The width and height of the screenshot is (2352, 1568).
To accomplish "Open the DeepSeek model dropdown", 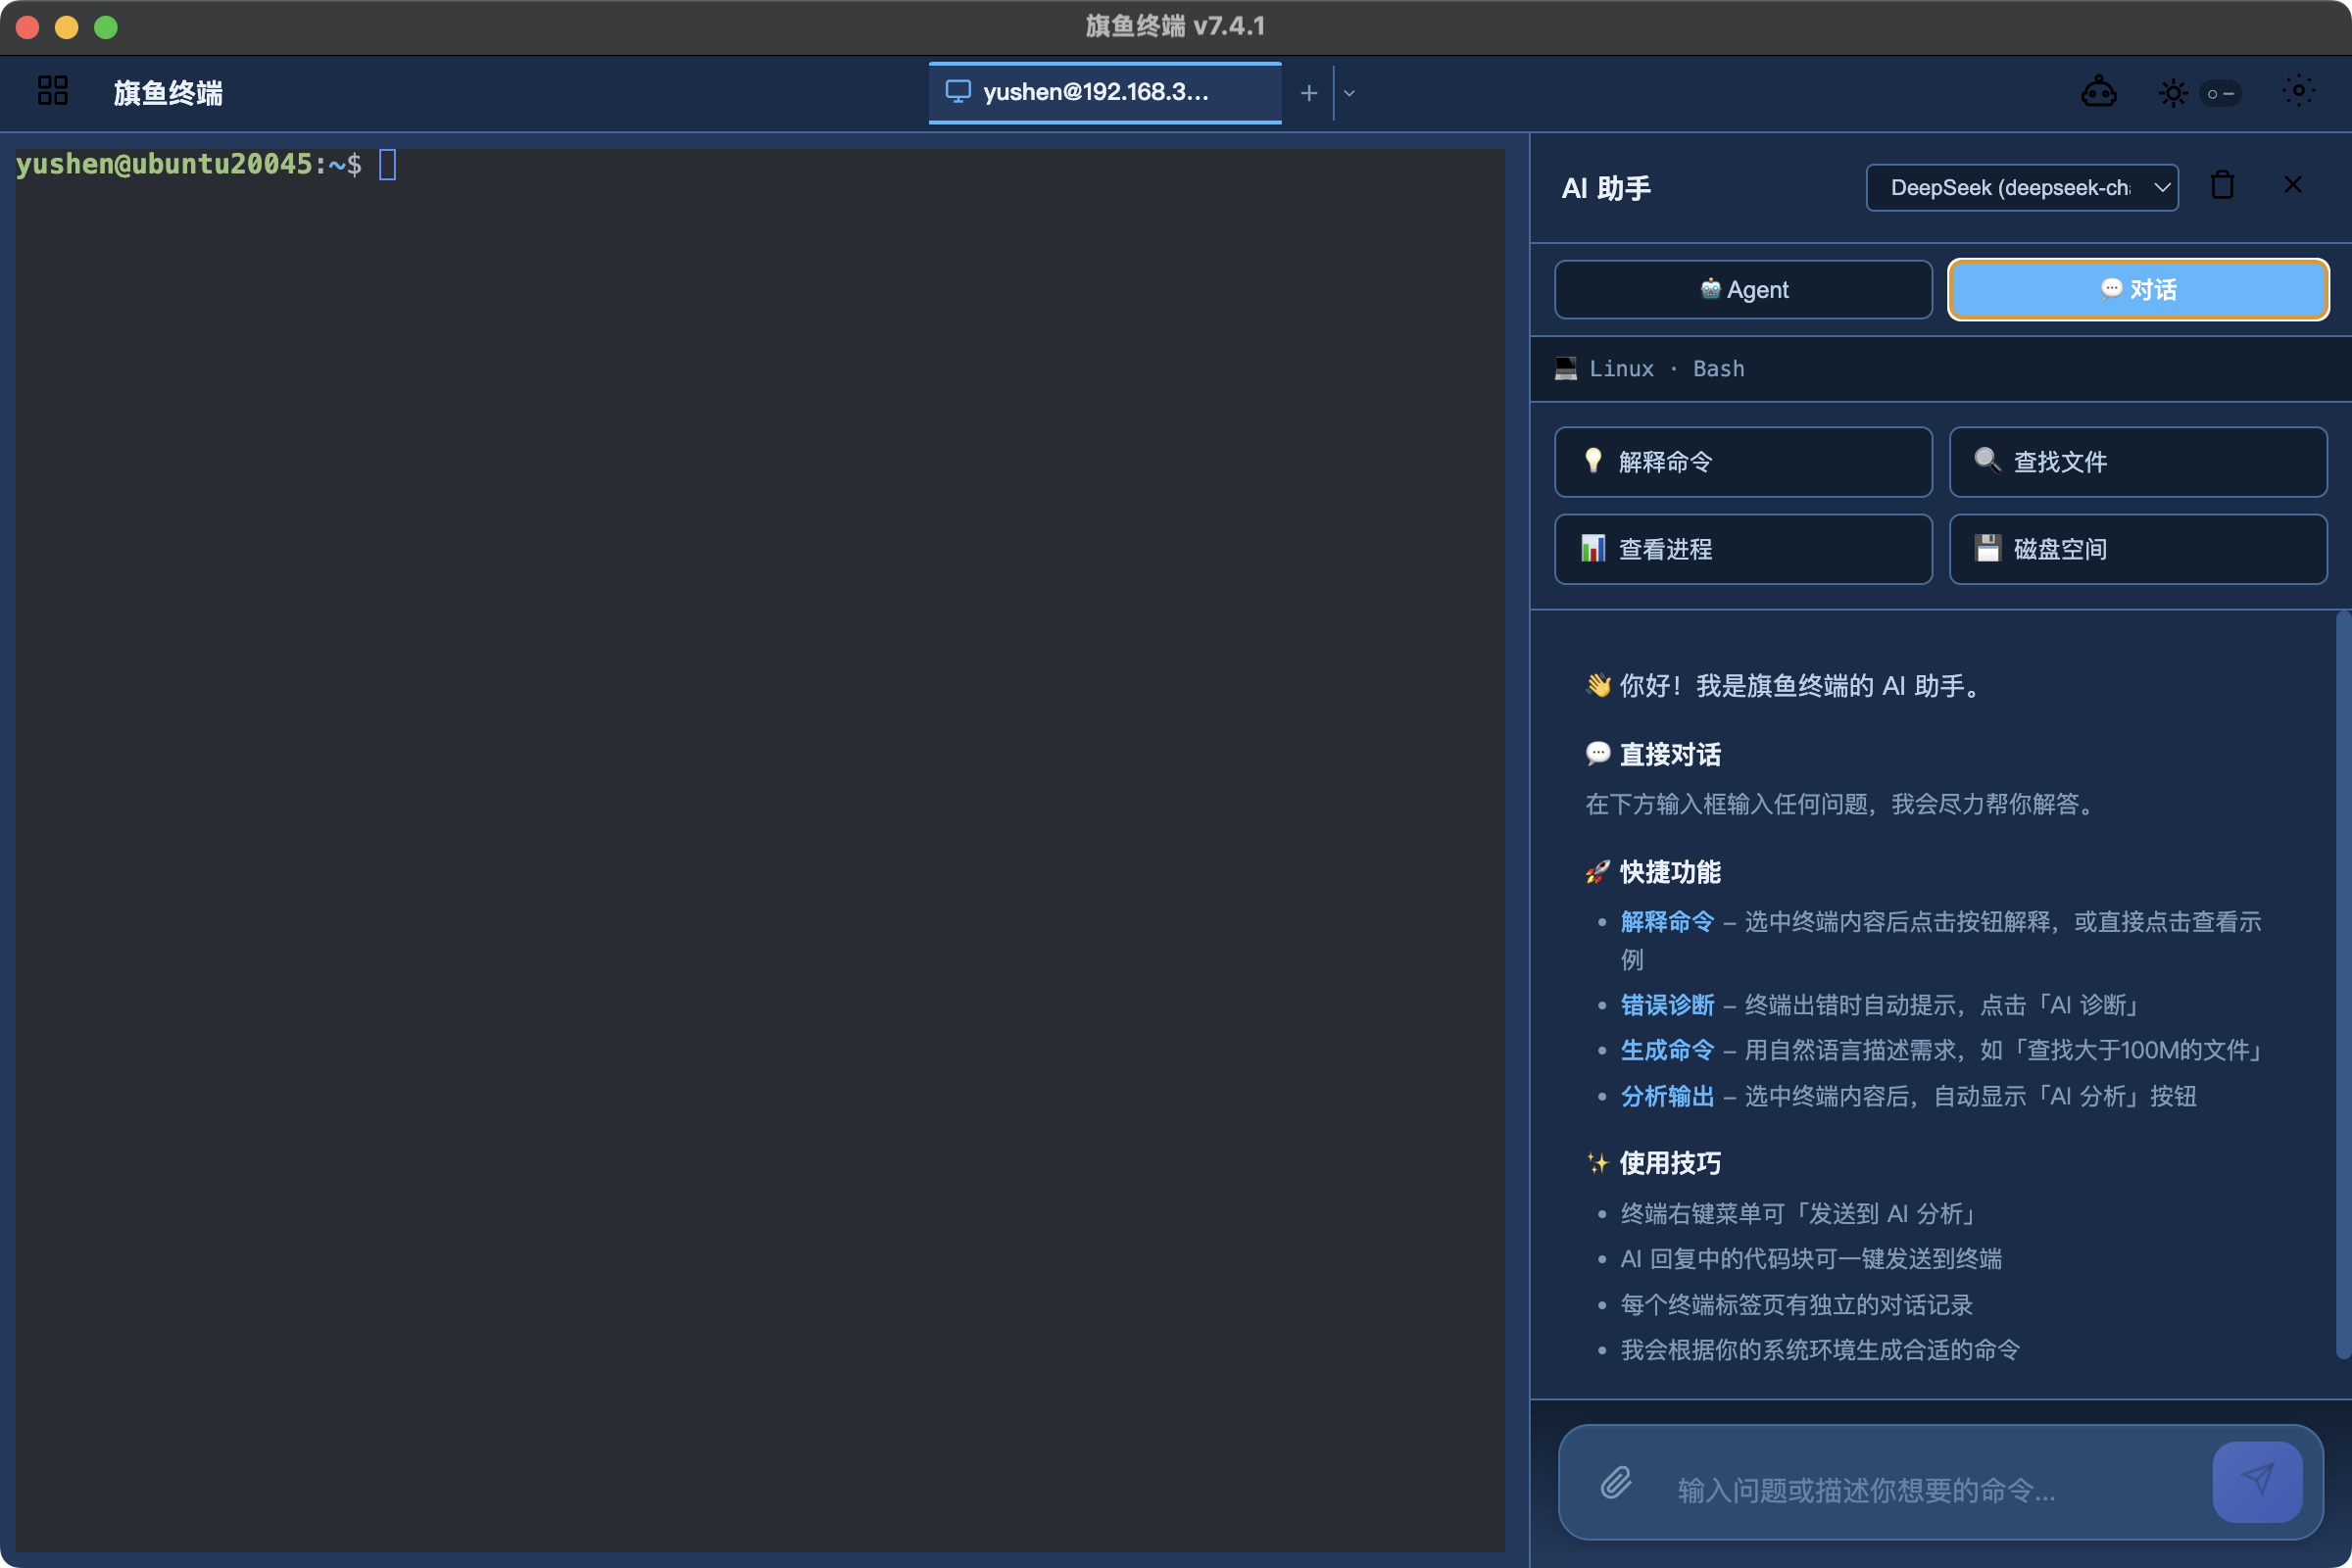I will pos(2021,187).
